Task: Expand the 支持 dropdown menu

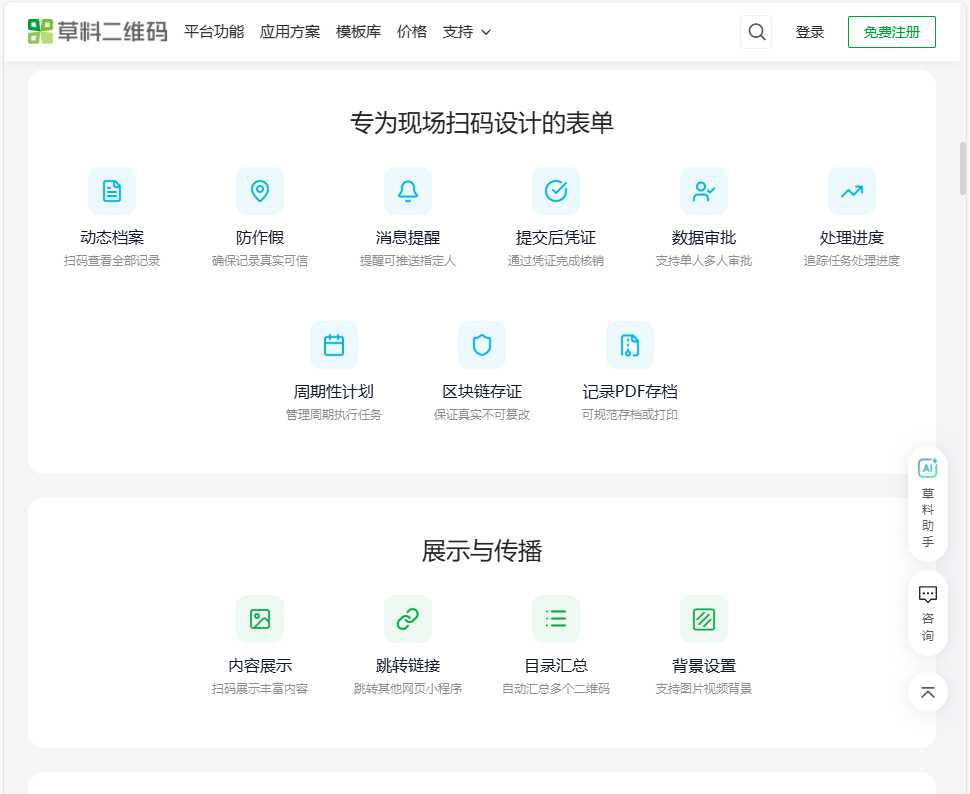Action: pos(467,31)
